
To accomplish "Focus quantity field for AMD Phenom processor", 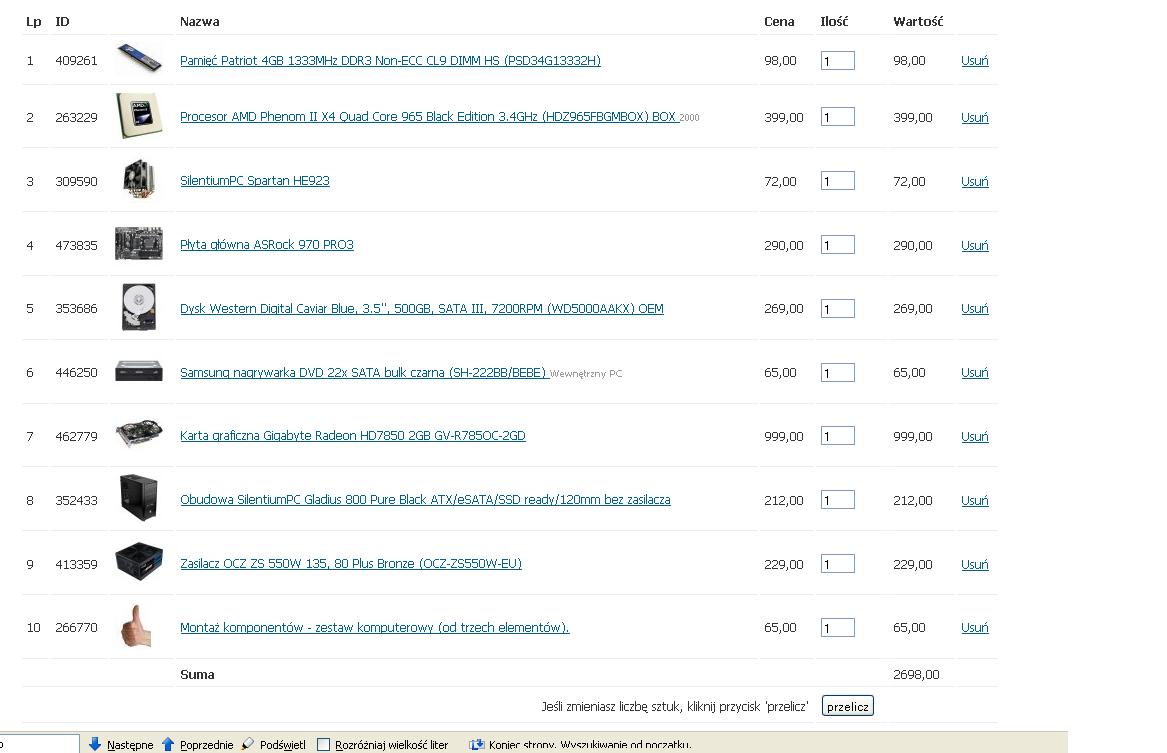I will pos(837,117).
